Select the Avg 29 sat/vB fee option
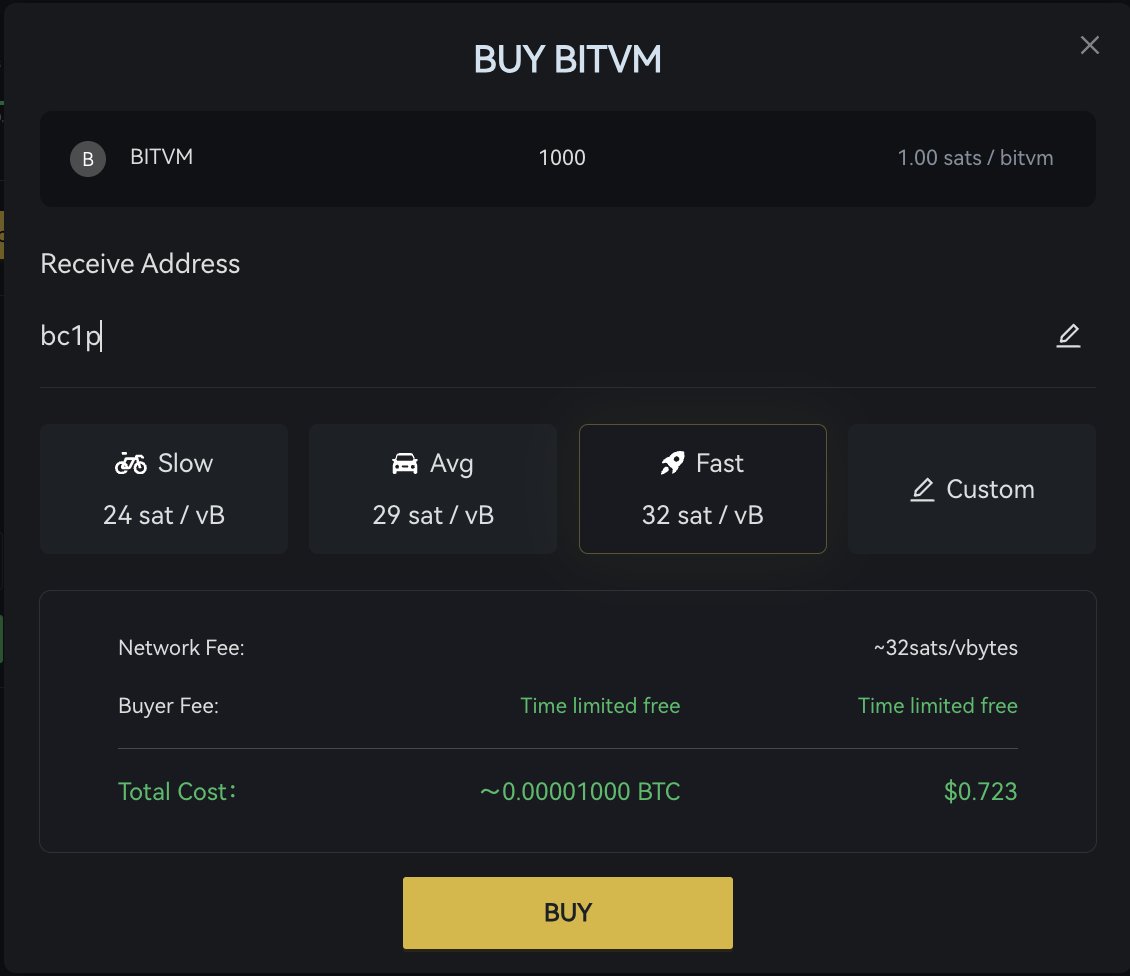Viewport: 1130px width, 976px height. click(x=433, y=489)
